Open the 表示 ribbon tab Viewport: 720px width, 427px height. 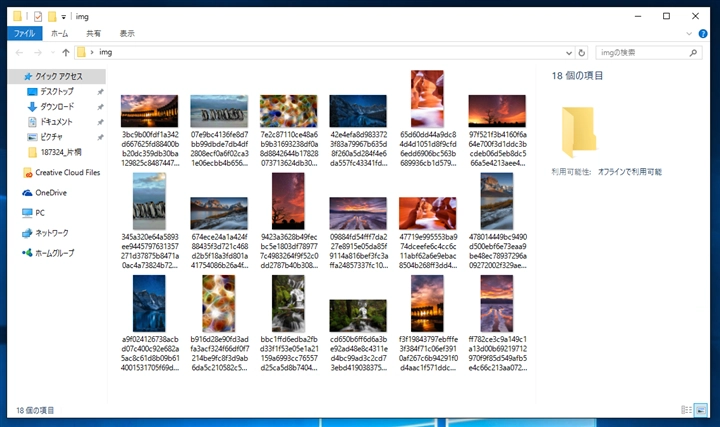(127, 34)
